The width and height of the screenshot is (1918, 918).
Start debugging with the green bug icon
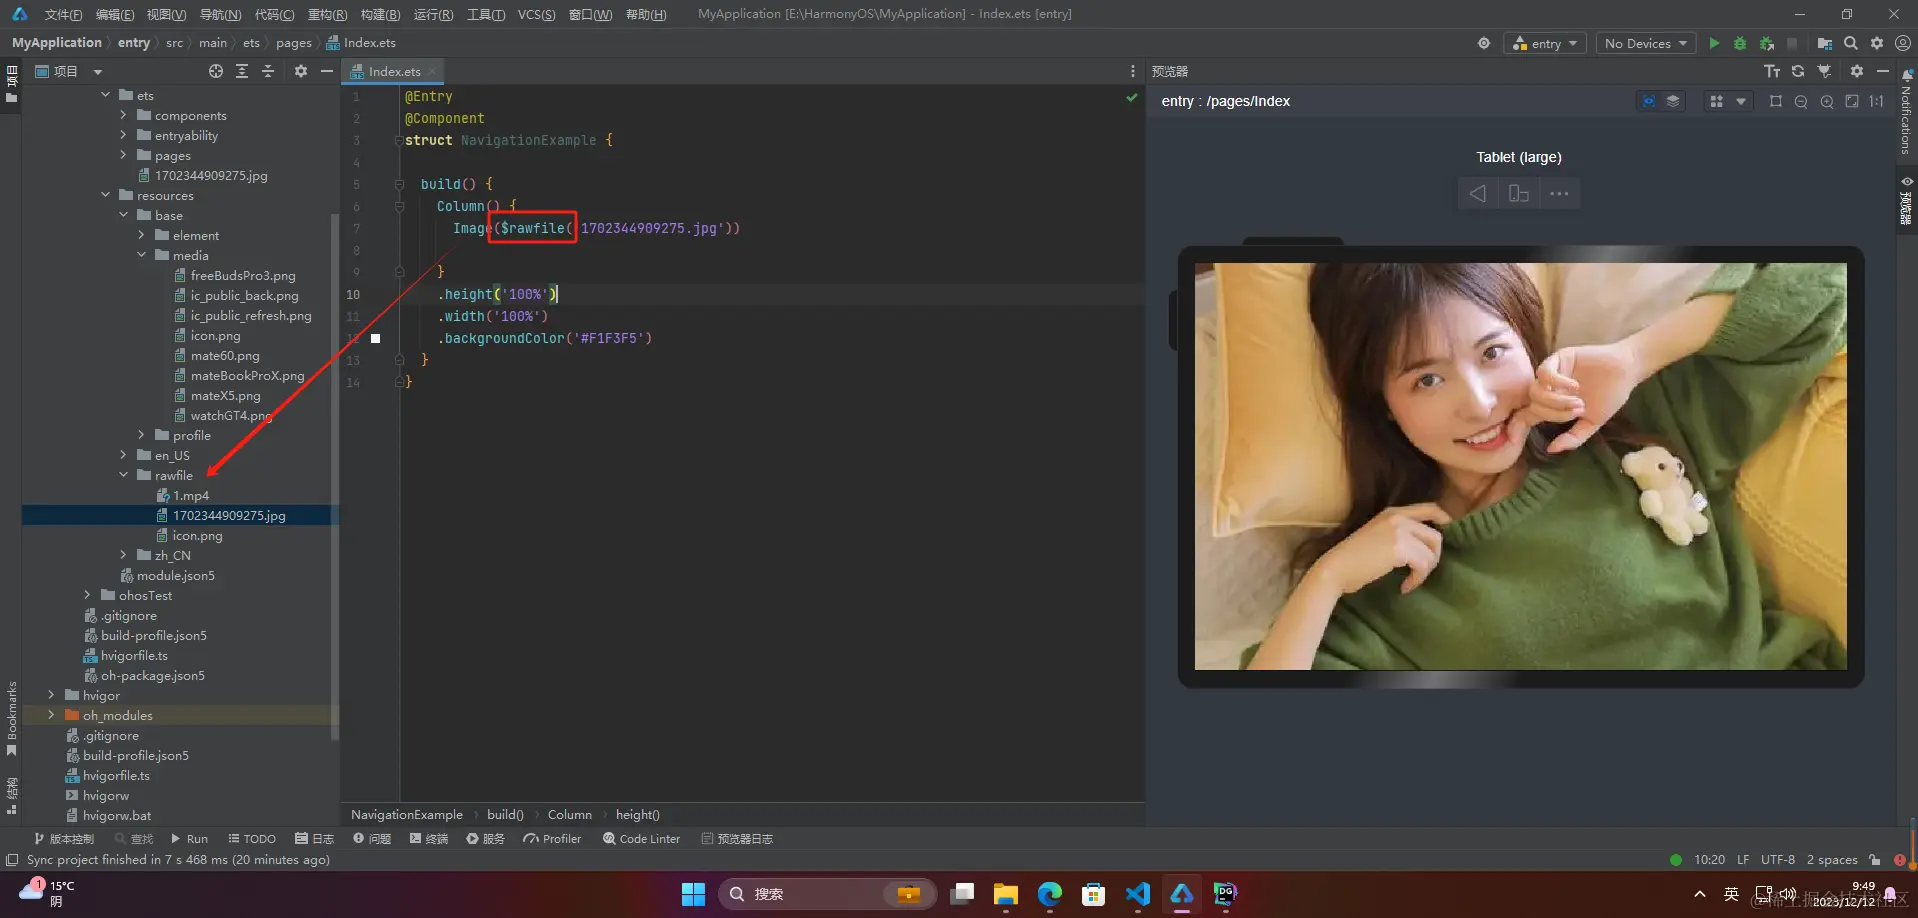pyautogui.click(x=1740, y=43)
